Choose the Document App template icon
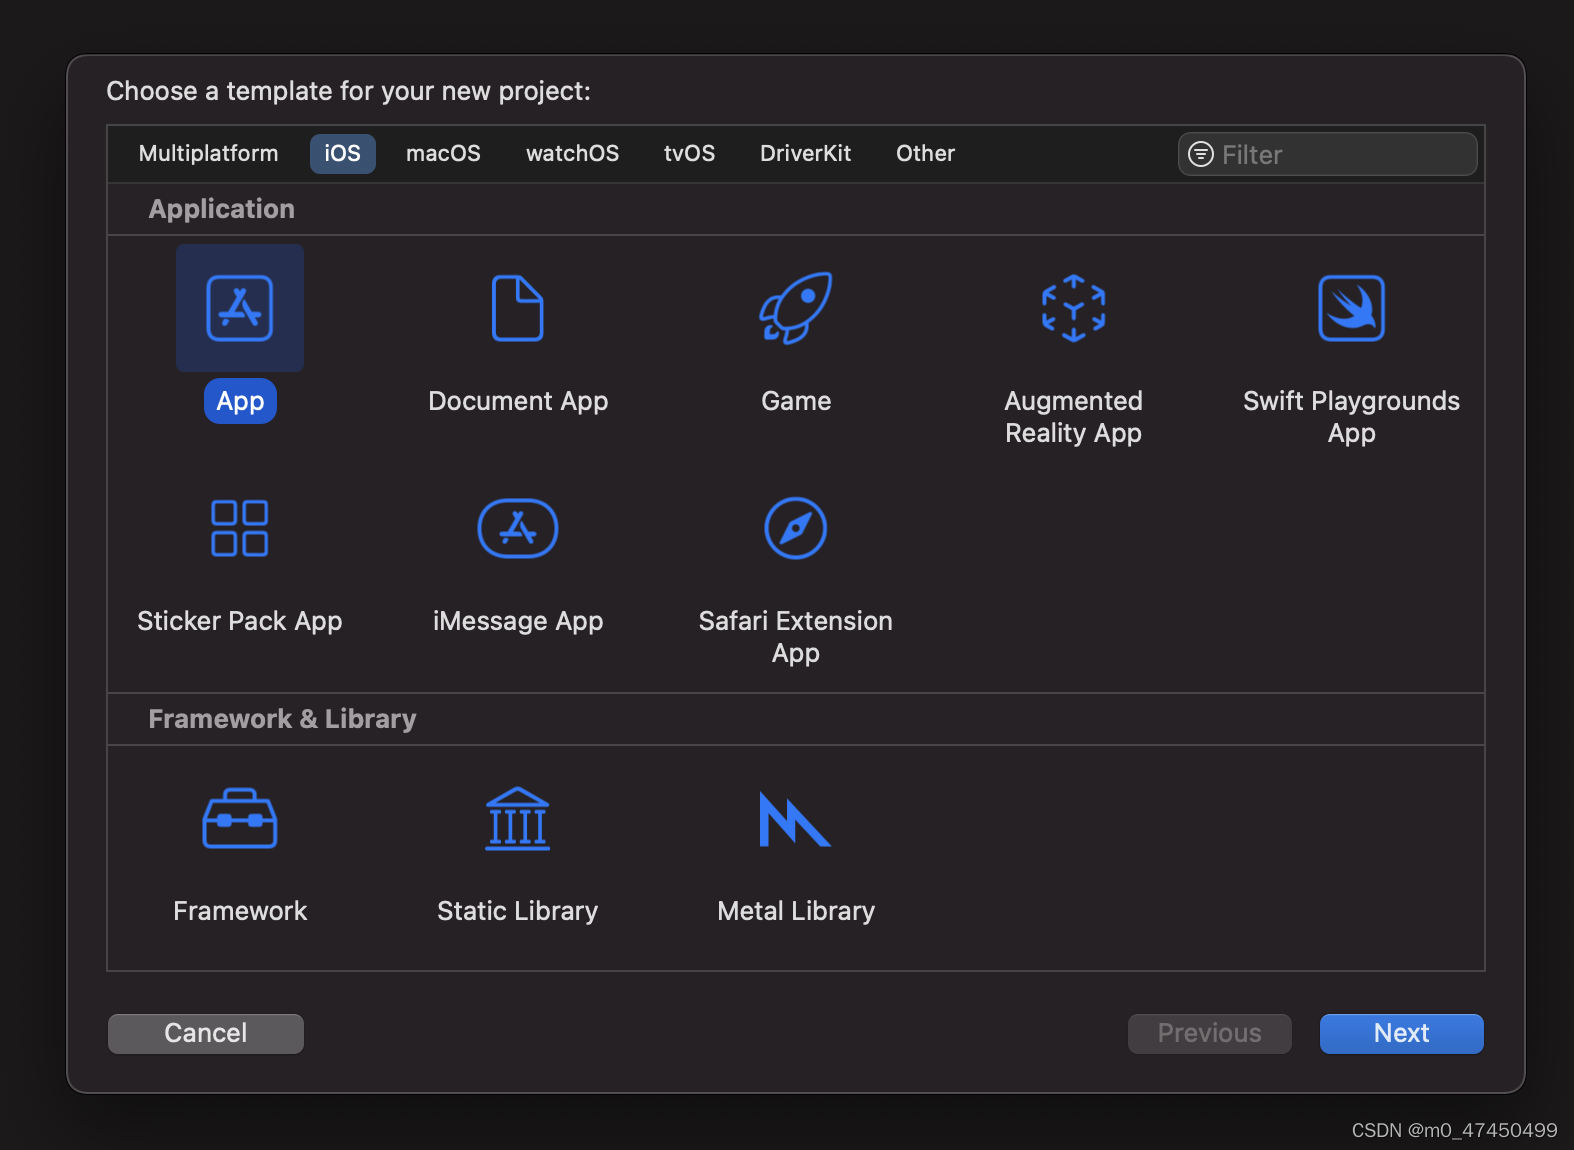1574x1150 pixels. click(x=518, y=308)
